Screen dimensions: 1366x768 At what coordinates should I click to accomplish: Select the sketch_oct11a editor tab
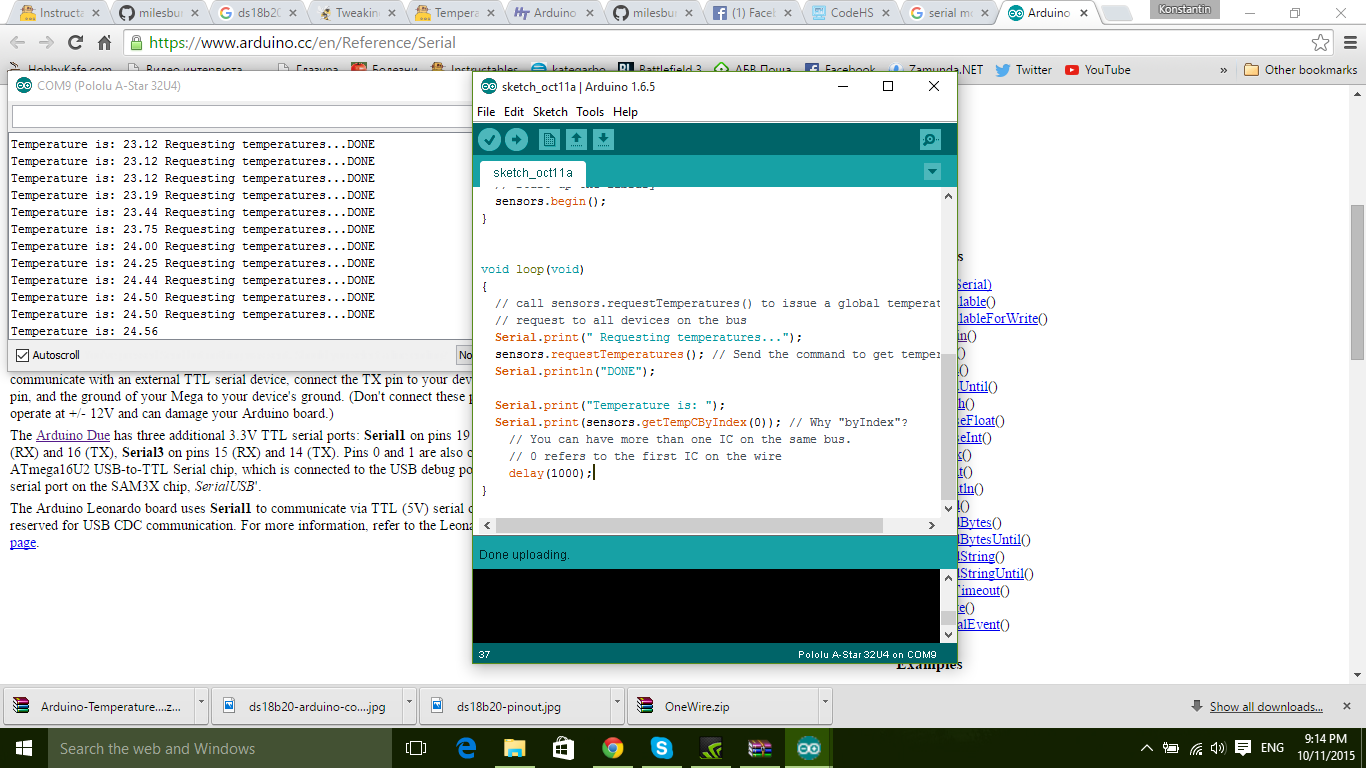click(533, 173)
